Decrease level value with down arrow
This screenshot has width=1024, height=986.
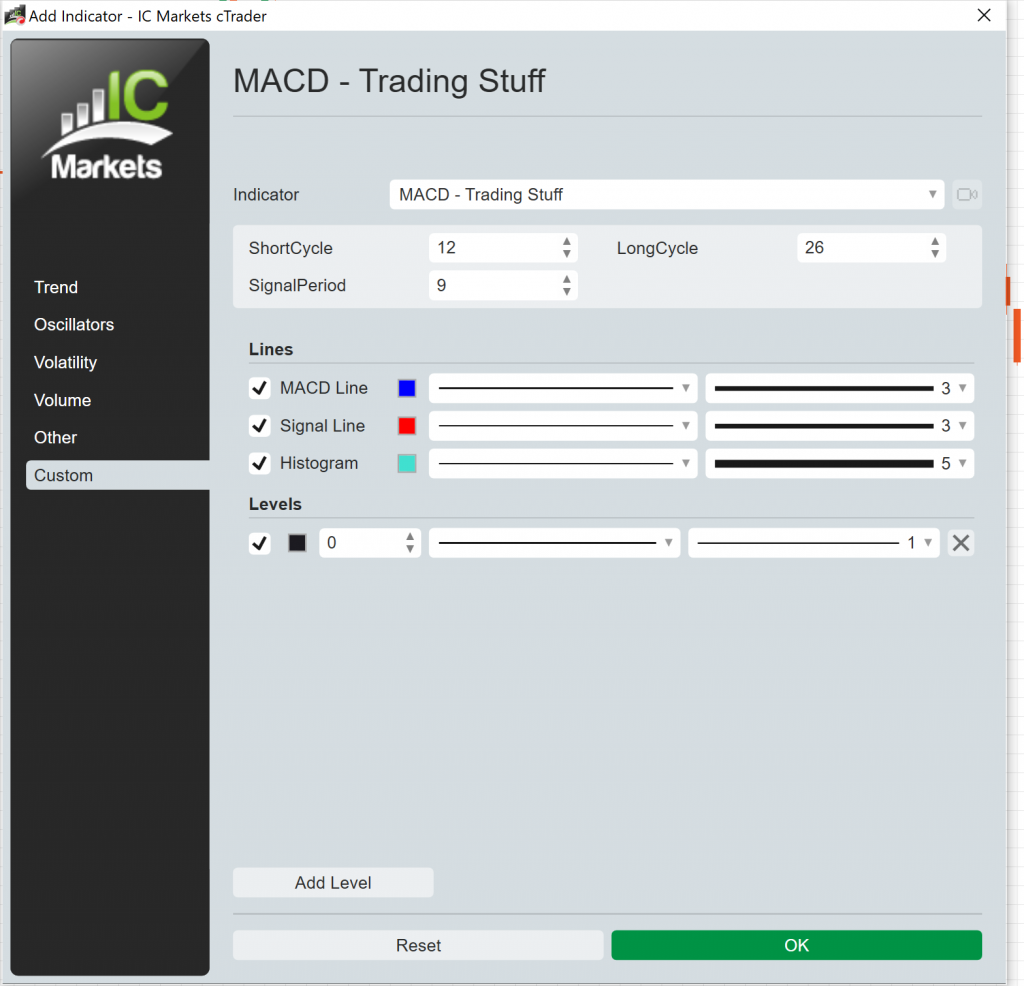click(x=409, y=549)
